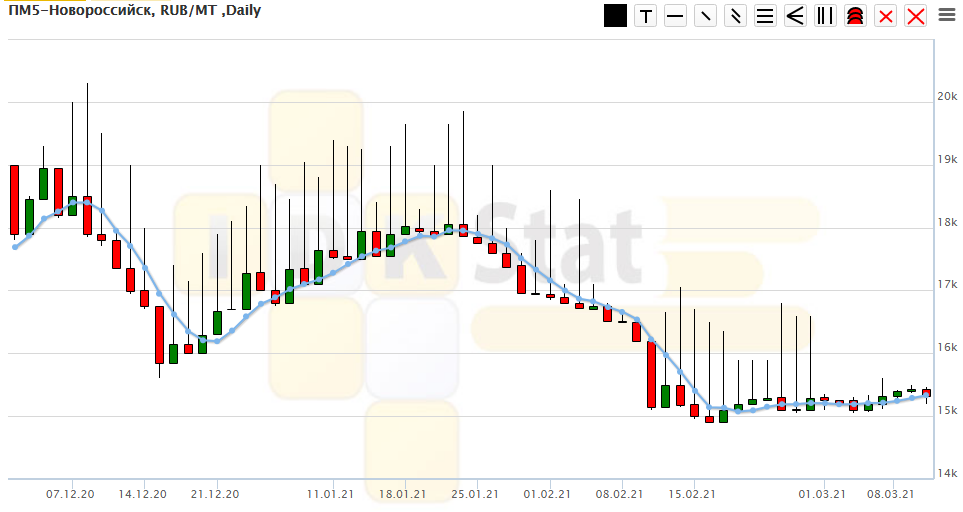This screenshot has width=963, height=512.
Task: Click the larger red X clear-all icon
Action: tap(916, 16)
